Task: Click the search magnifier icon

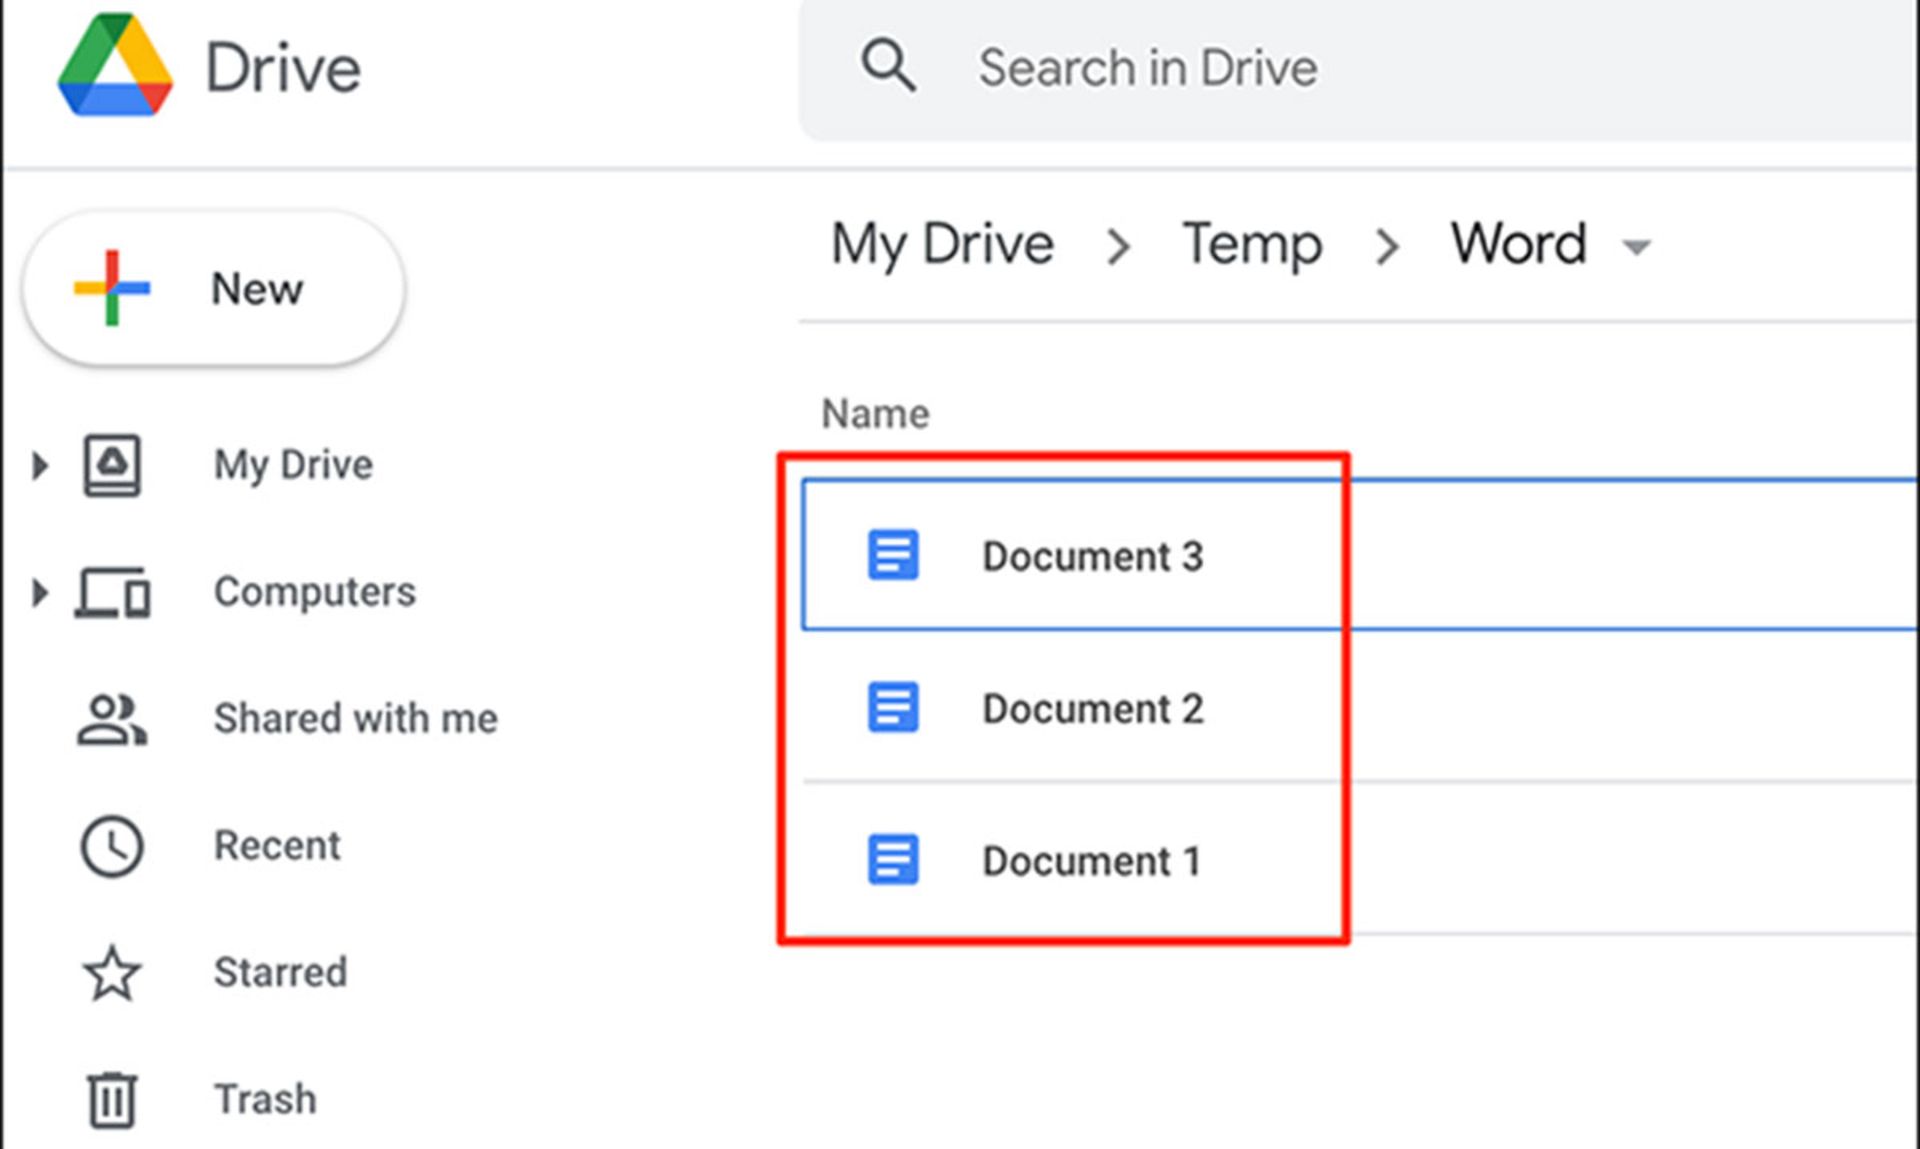Action: pyautogui.click(x=888, y=66)
